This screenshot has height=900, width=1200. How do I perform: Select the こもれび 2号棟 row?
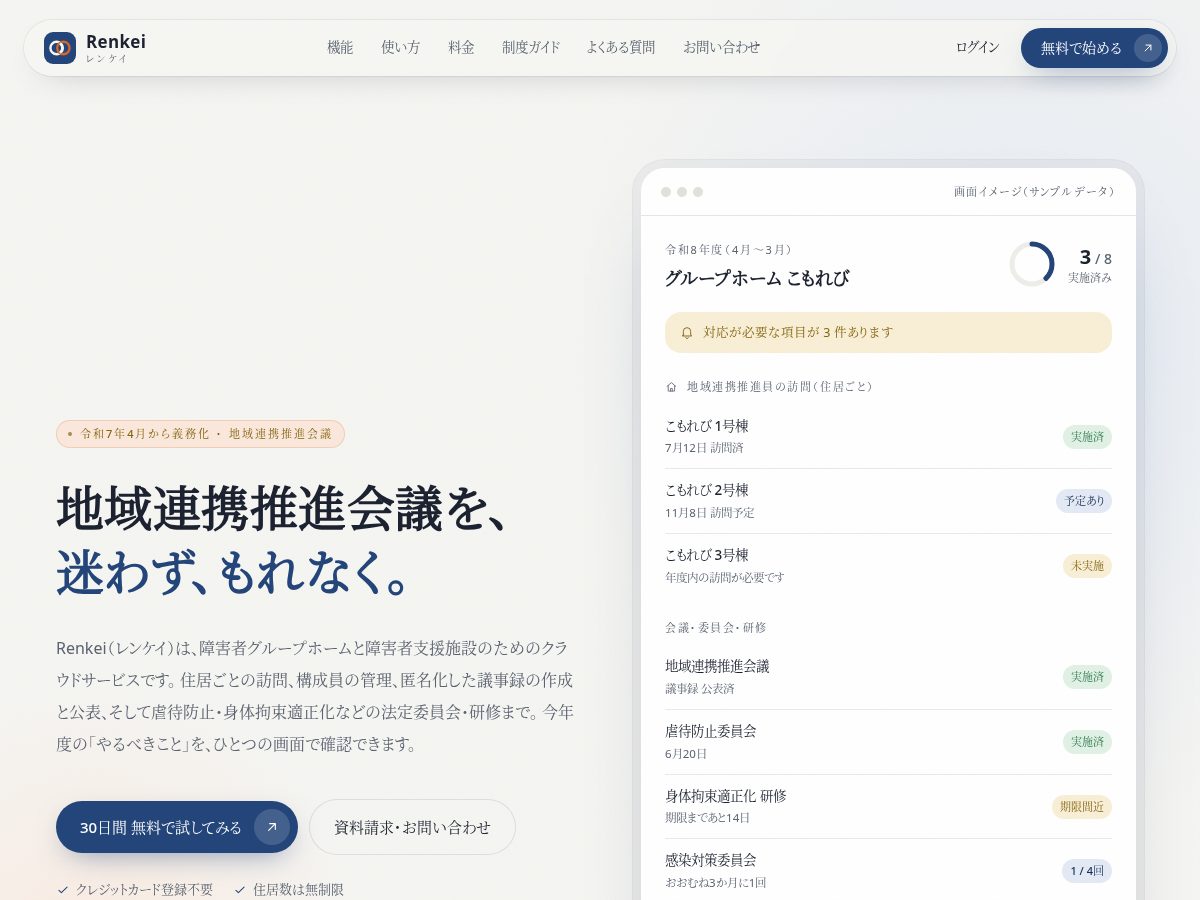(888, 501)
